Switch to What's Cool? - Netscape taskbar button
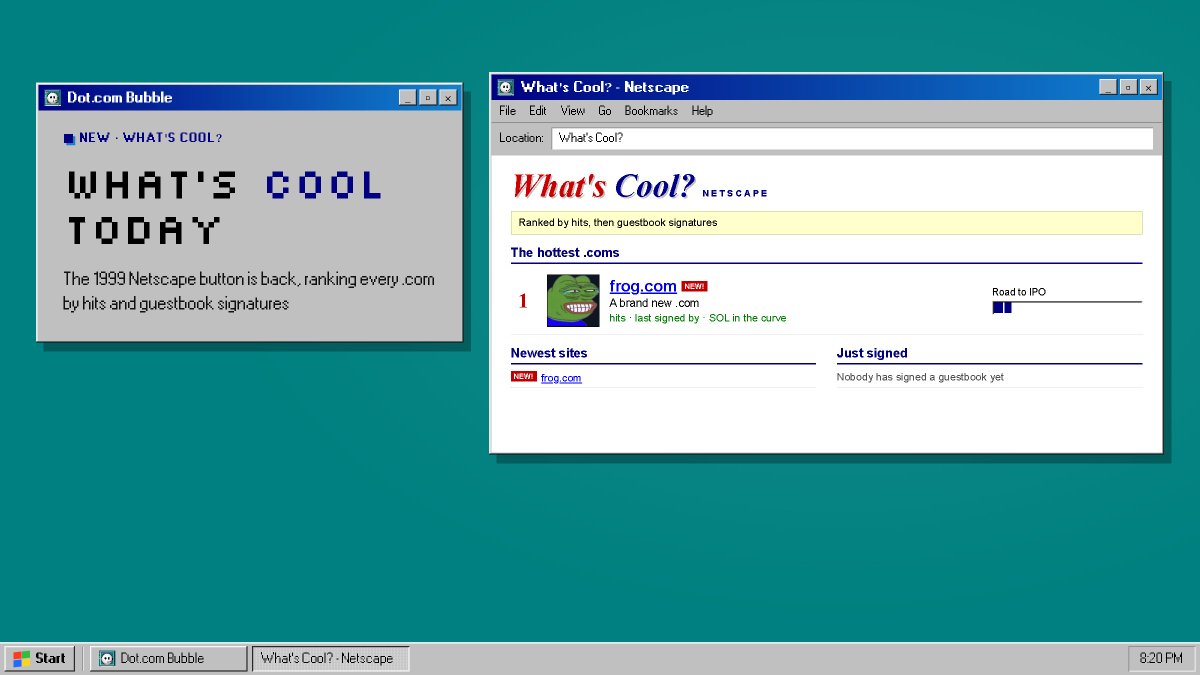Viewport: 1200px width, 675px height. click(x=330, y=658)
